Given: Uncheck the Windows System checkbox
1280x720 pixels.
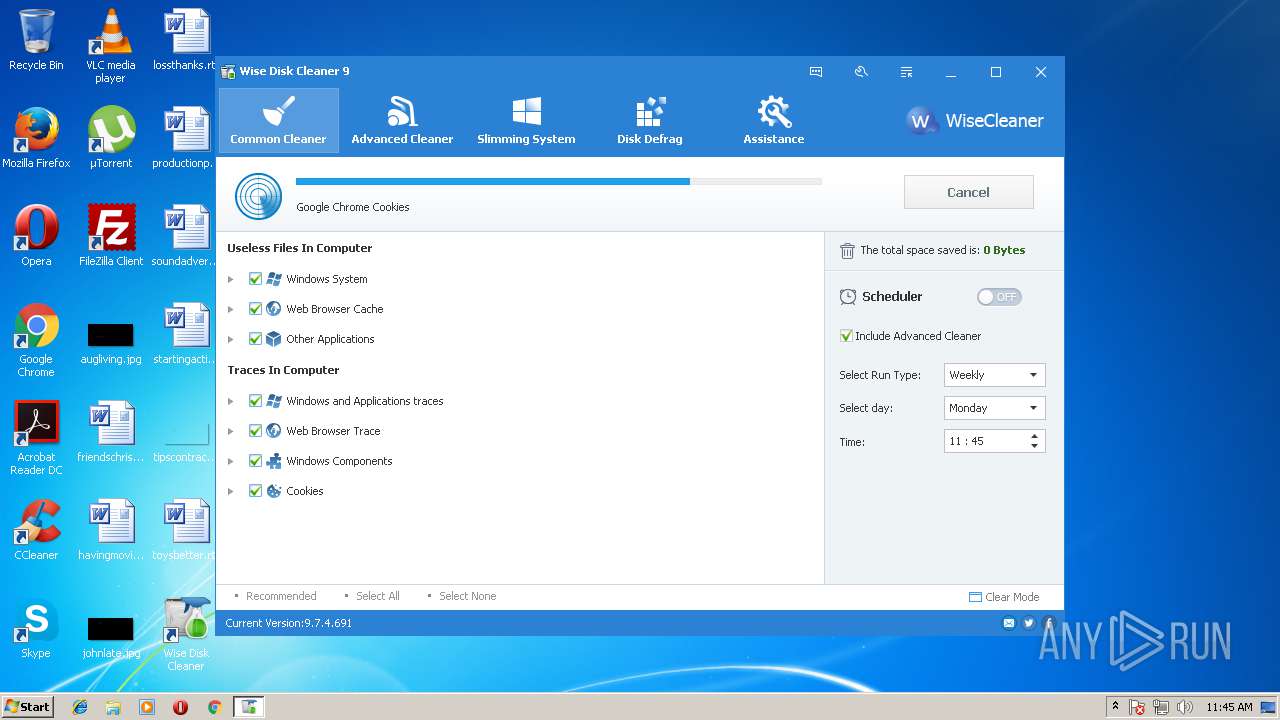Looking at the screenshot, I should 255,279.
